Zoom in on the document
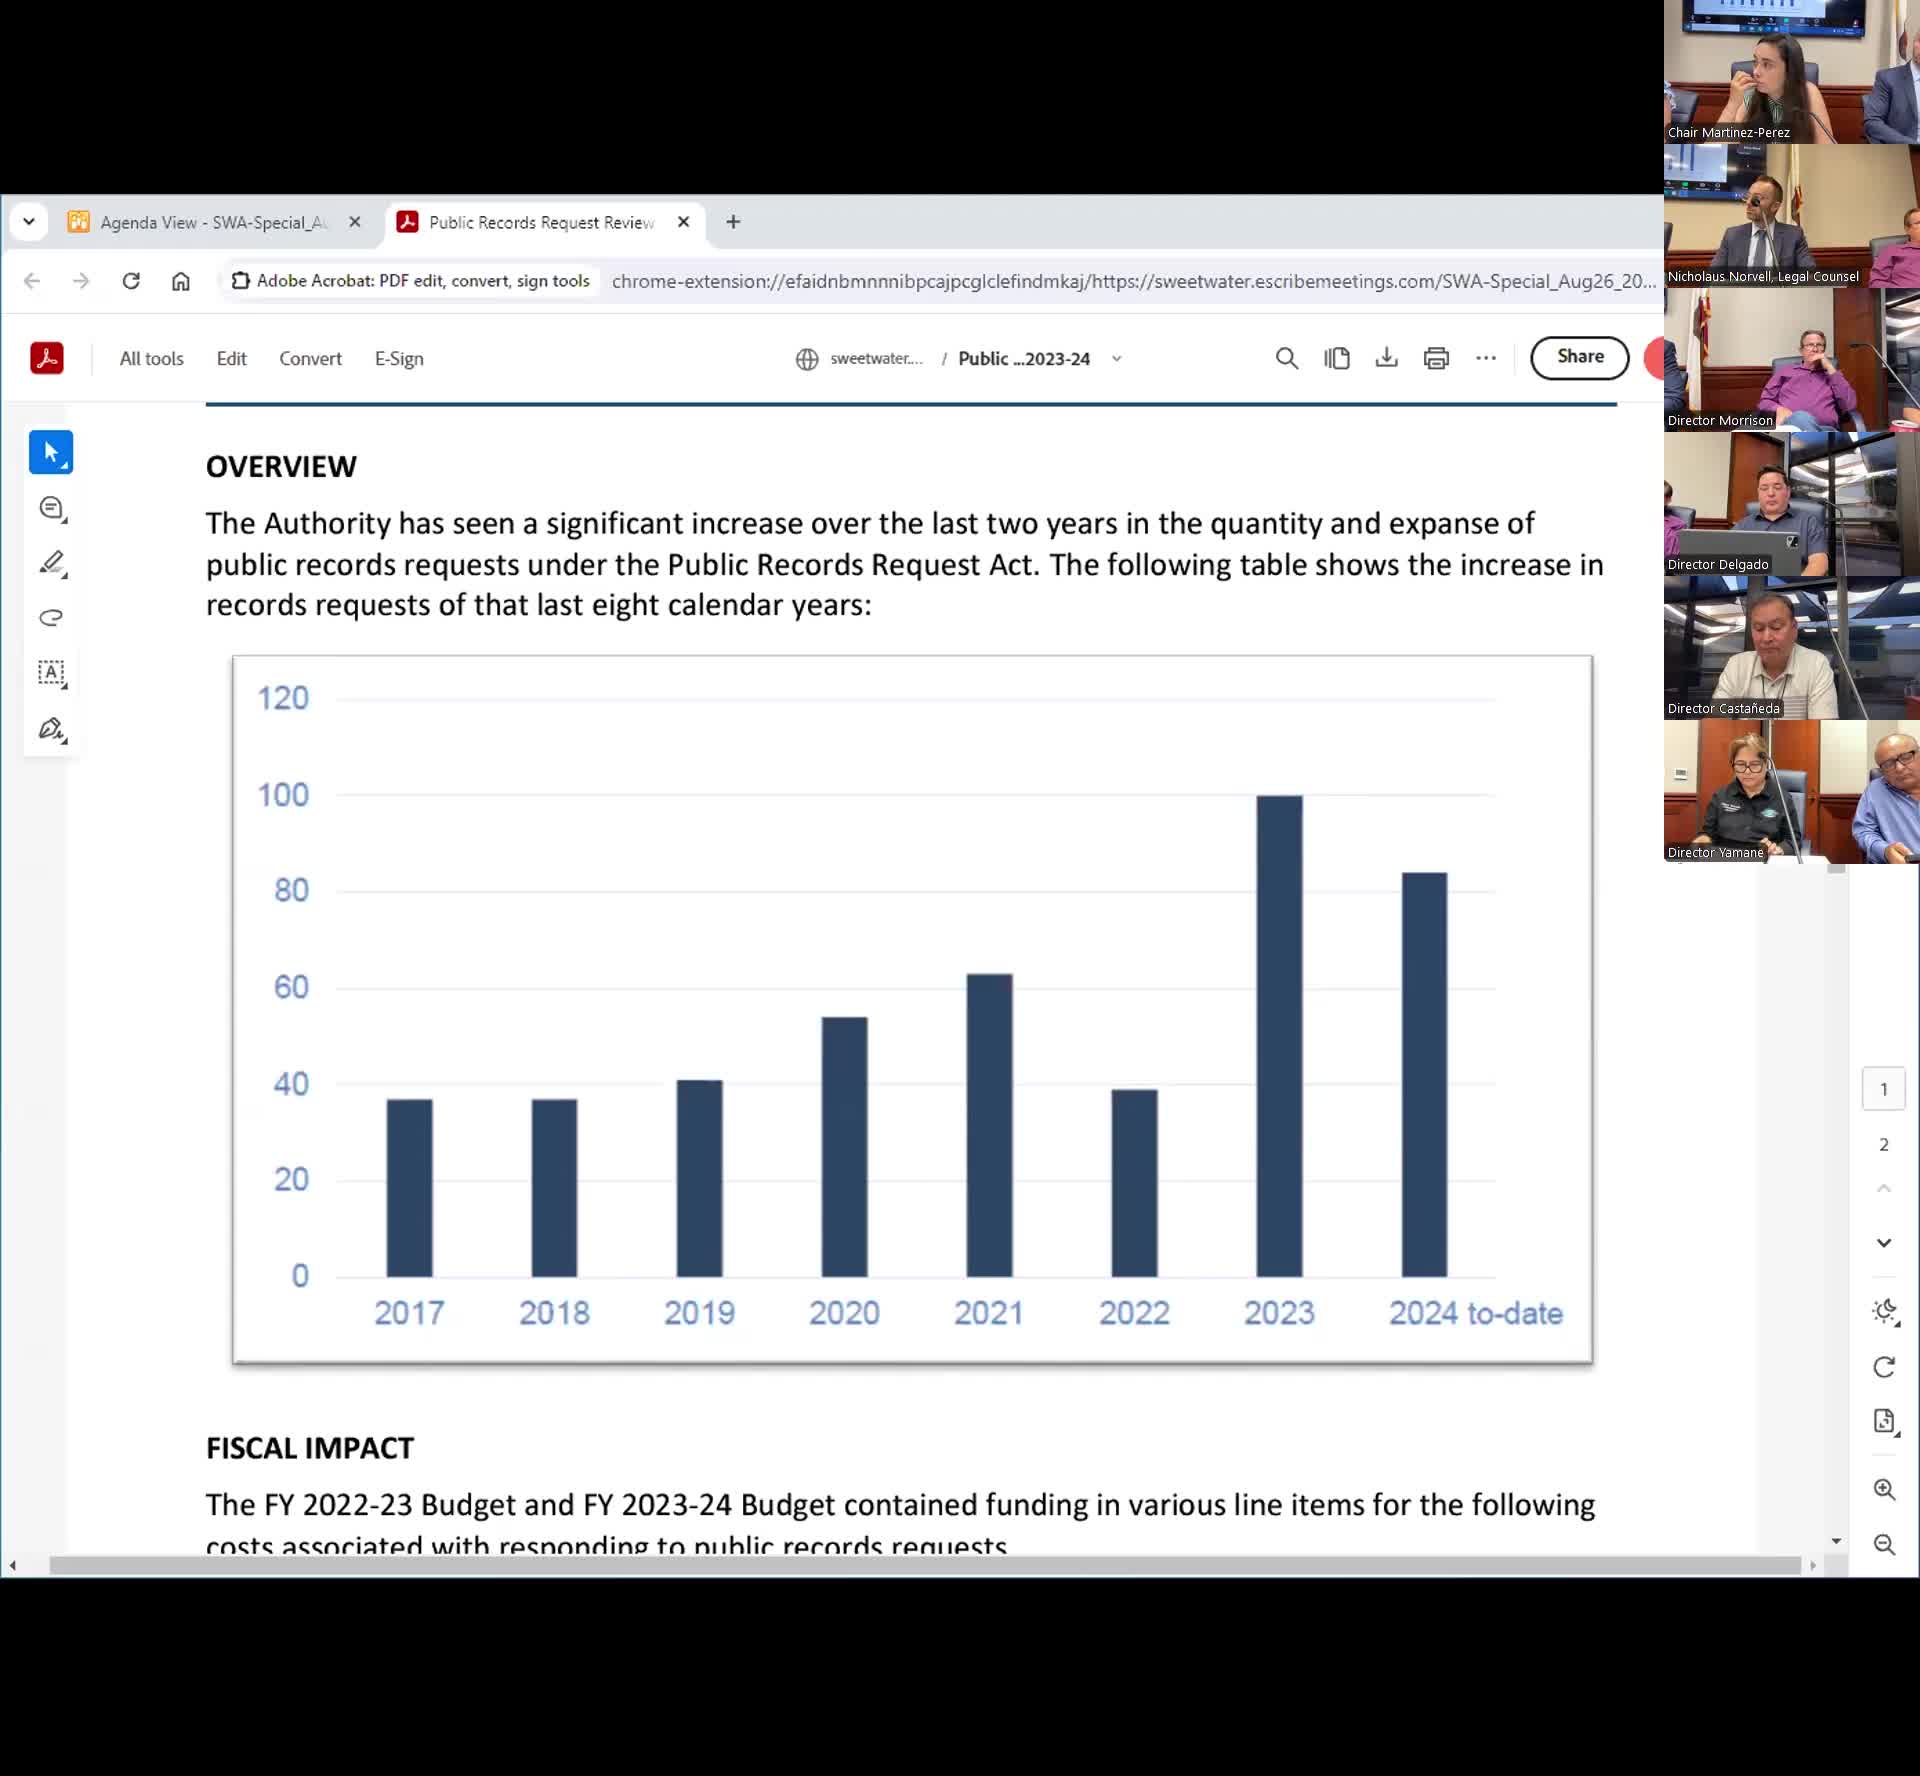 point(1884,1489)
